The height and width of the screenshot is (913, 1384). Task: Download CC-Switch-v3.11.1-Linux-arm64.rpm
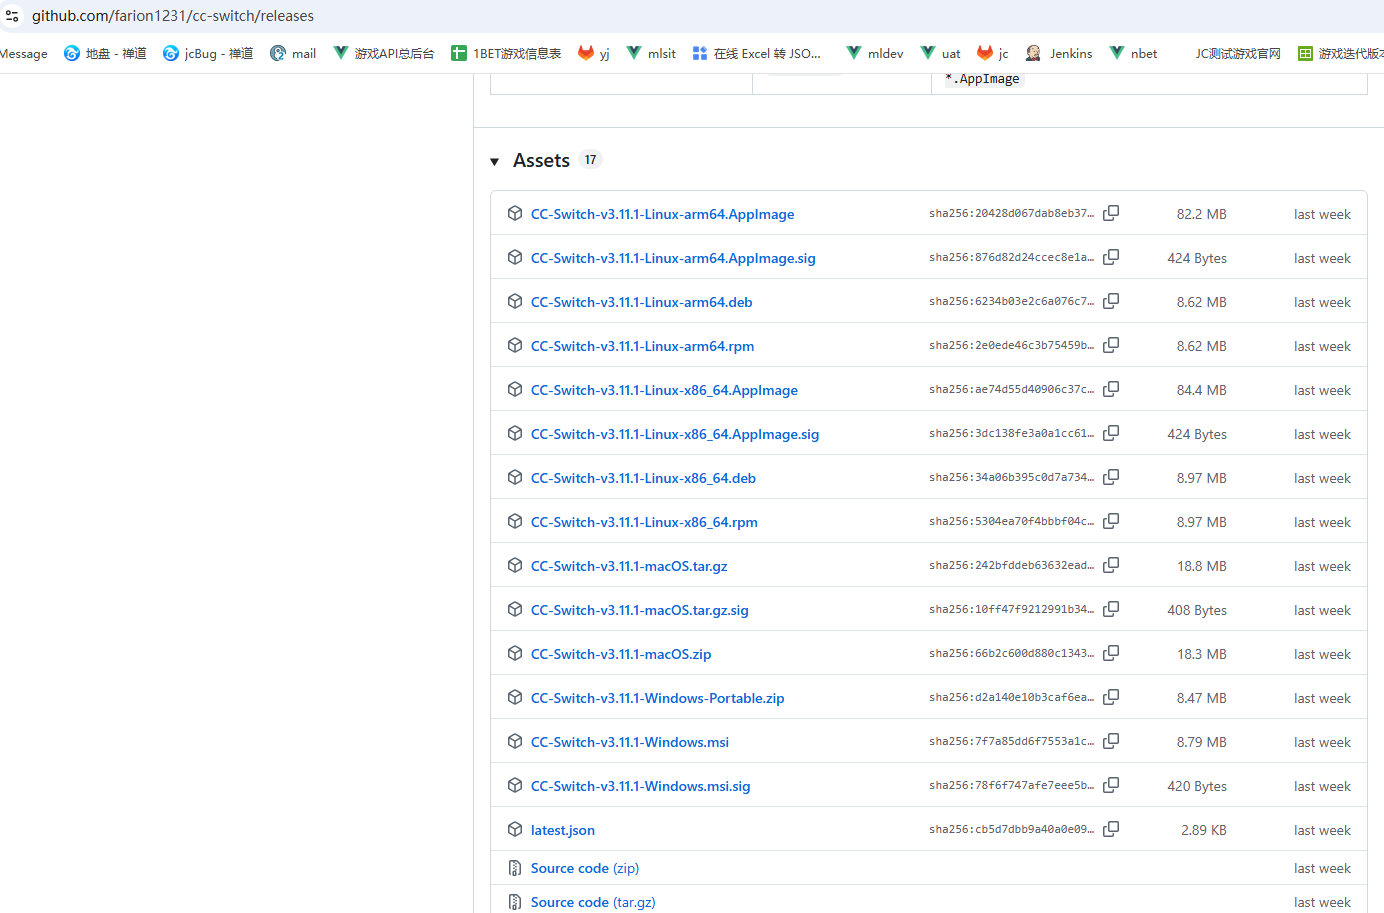click(x=642, y=346)
